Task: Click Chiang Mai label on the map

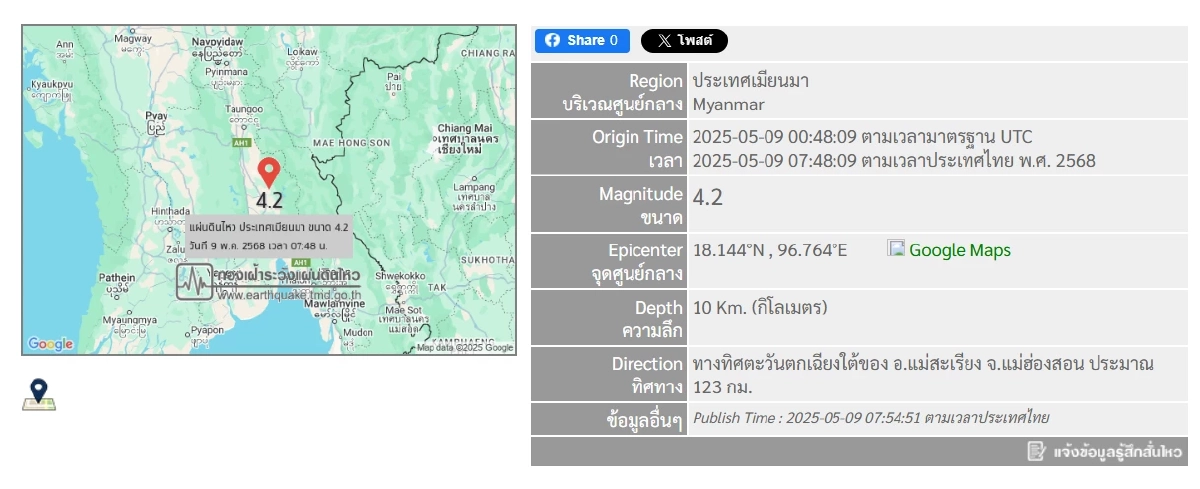Action: 465,129
